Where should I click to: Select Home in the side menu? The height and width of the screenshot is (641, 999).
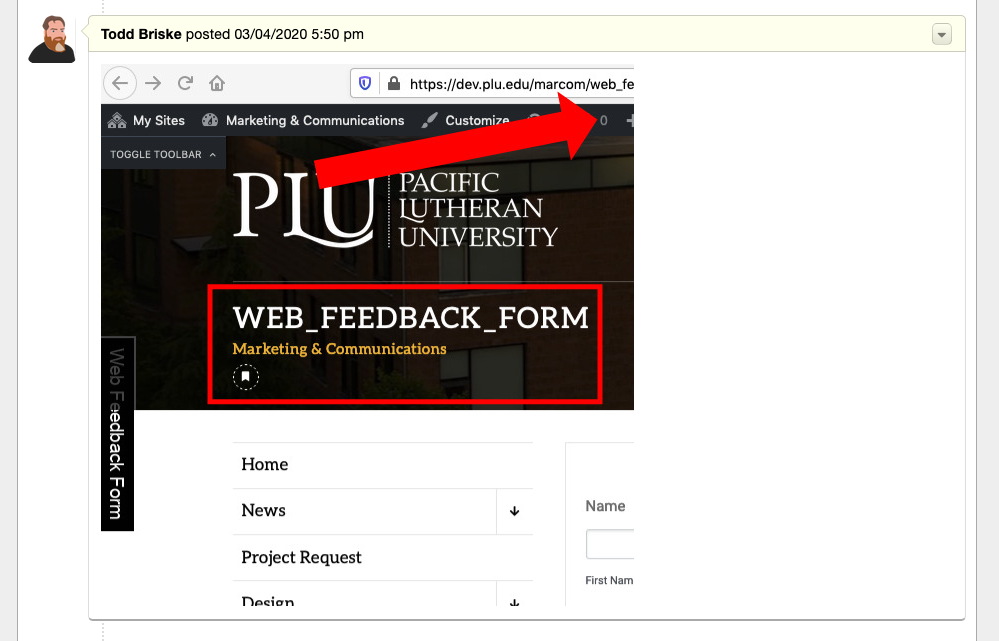pos(264,465)
